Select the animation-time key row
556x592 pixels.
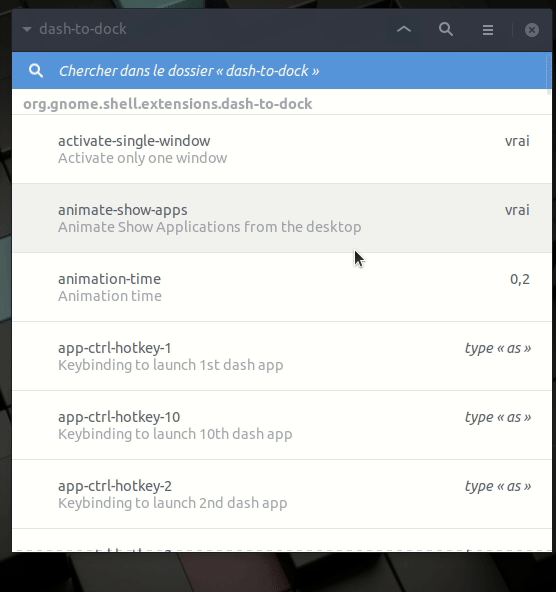tap(282, 287)
